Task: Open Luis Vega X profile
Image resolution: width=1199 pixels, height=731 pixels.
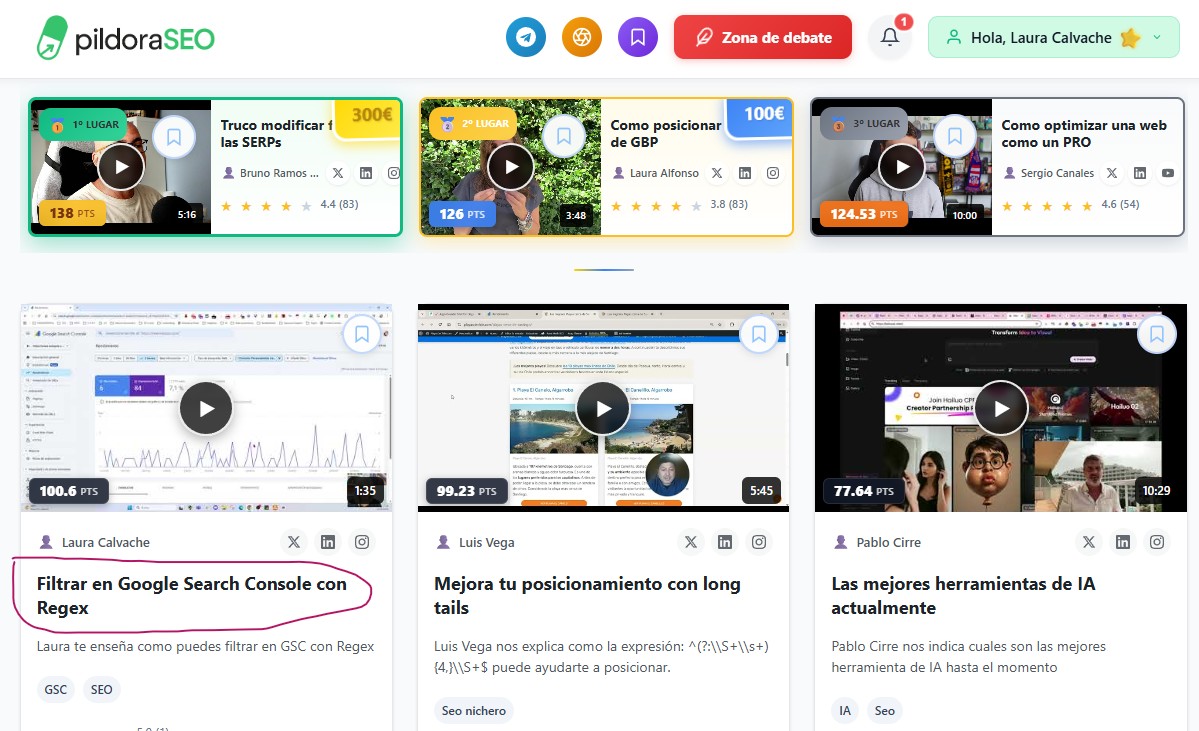Action: pos(690,542)
